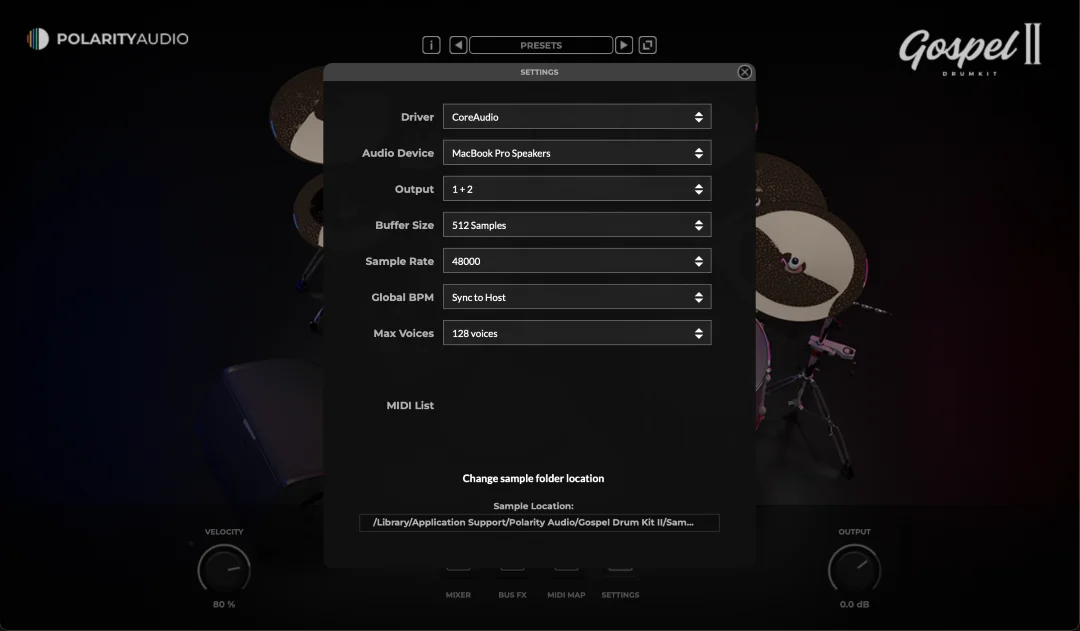Click the resize window icon
Screen dimensions: 1080x631
648,45
